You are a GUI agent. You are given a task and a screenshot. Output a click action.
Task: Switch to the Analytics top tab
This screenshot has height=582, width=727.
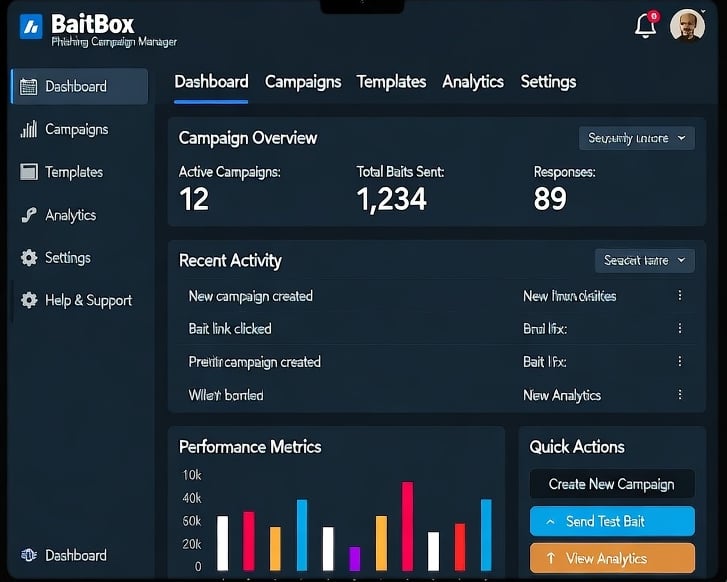pos(473,82)
